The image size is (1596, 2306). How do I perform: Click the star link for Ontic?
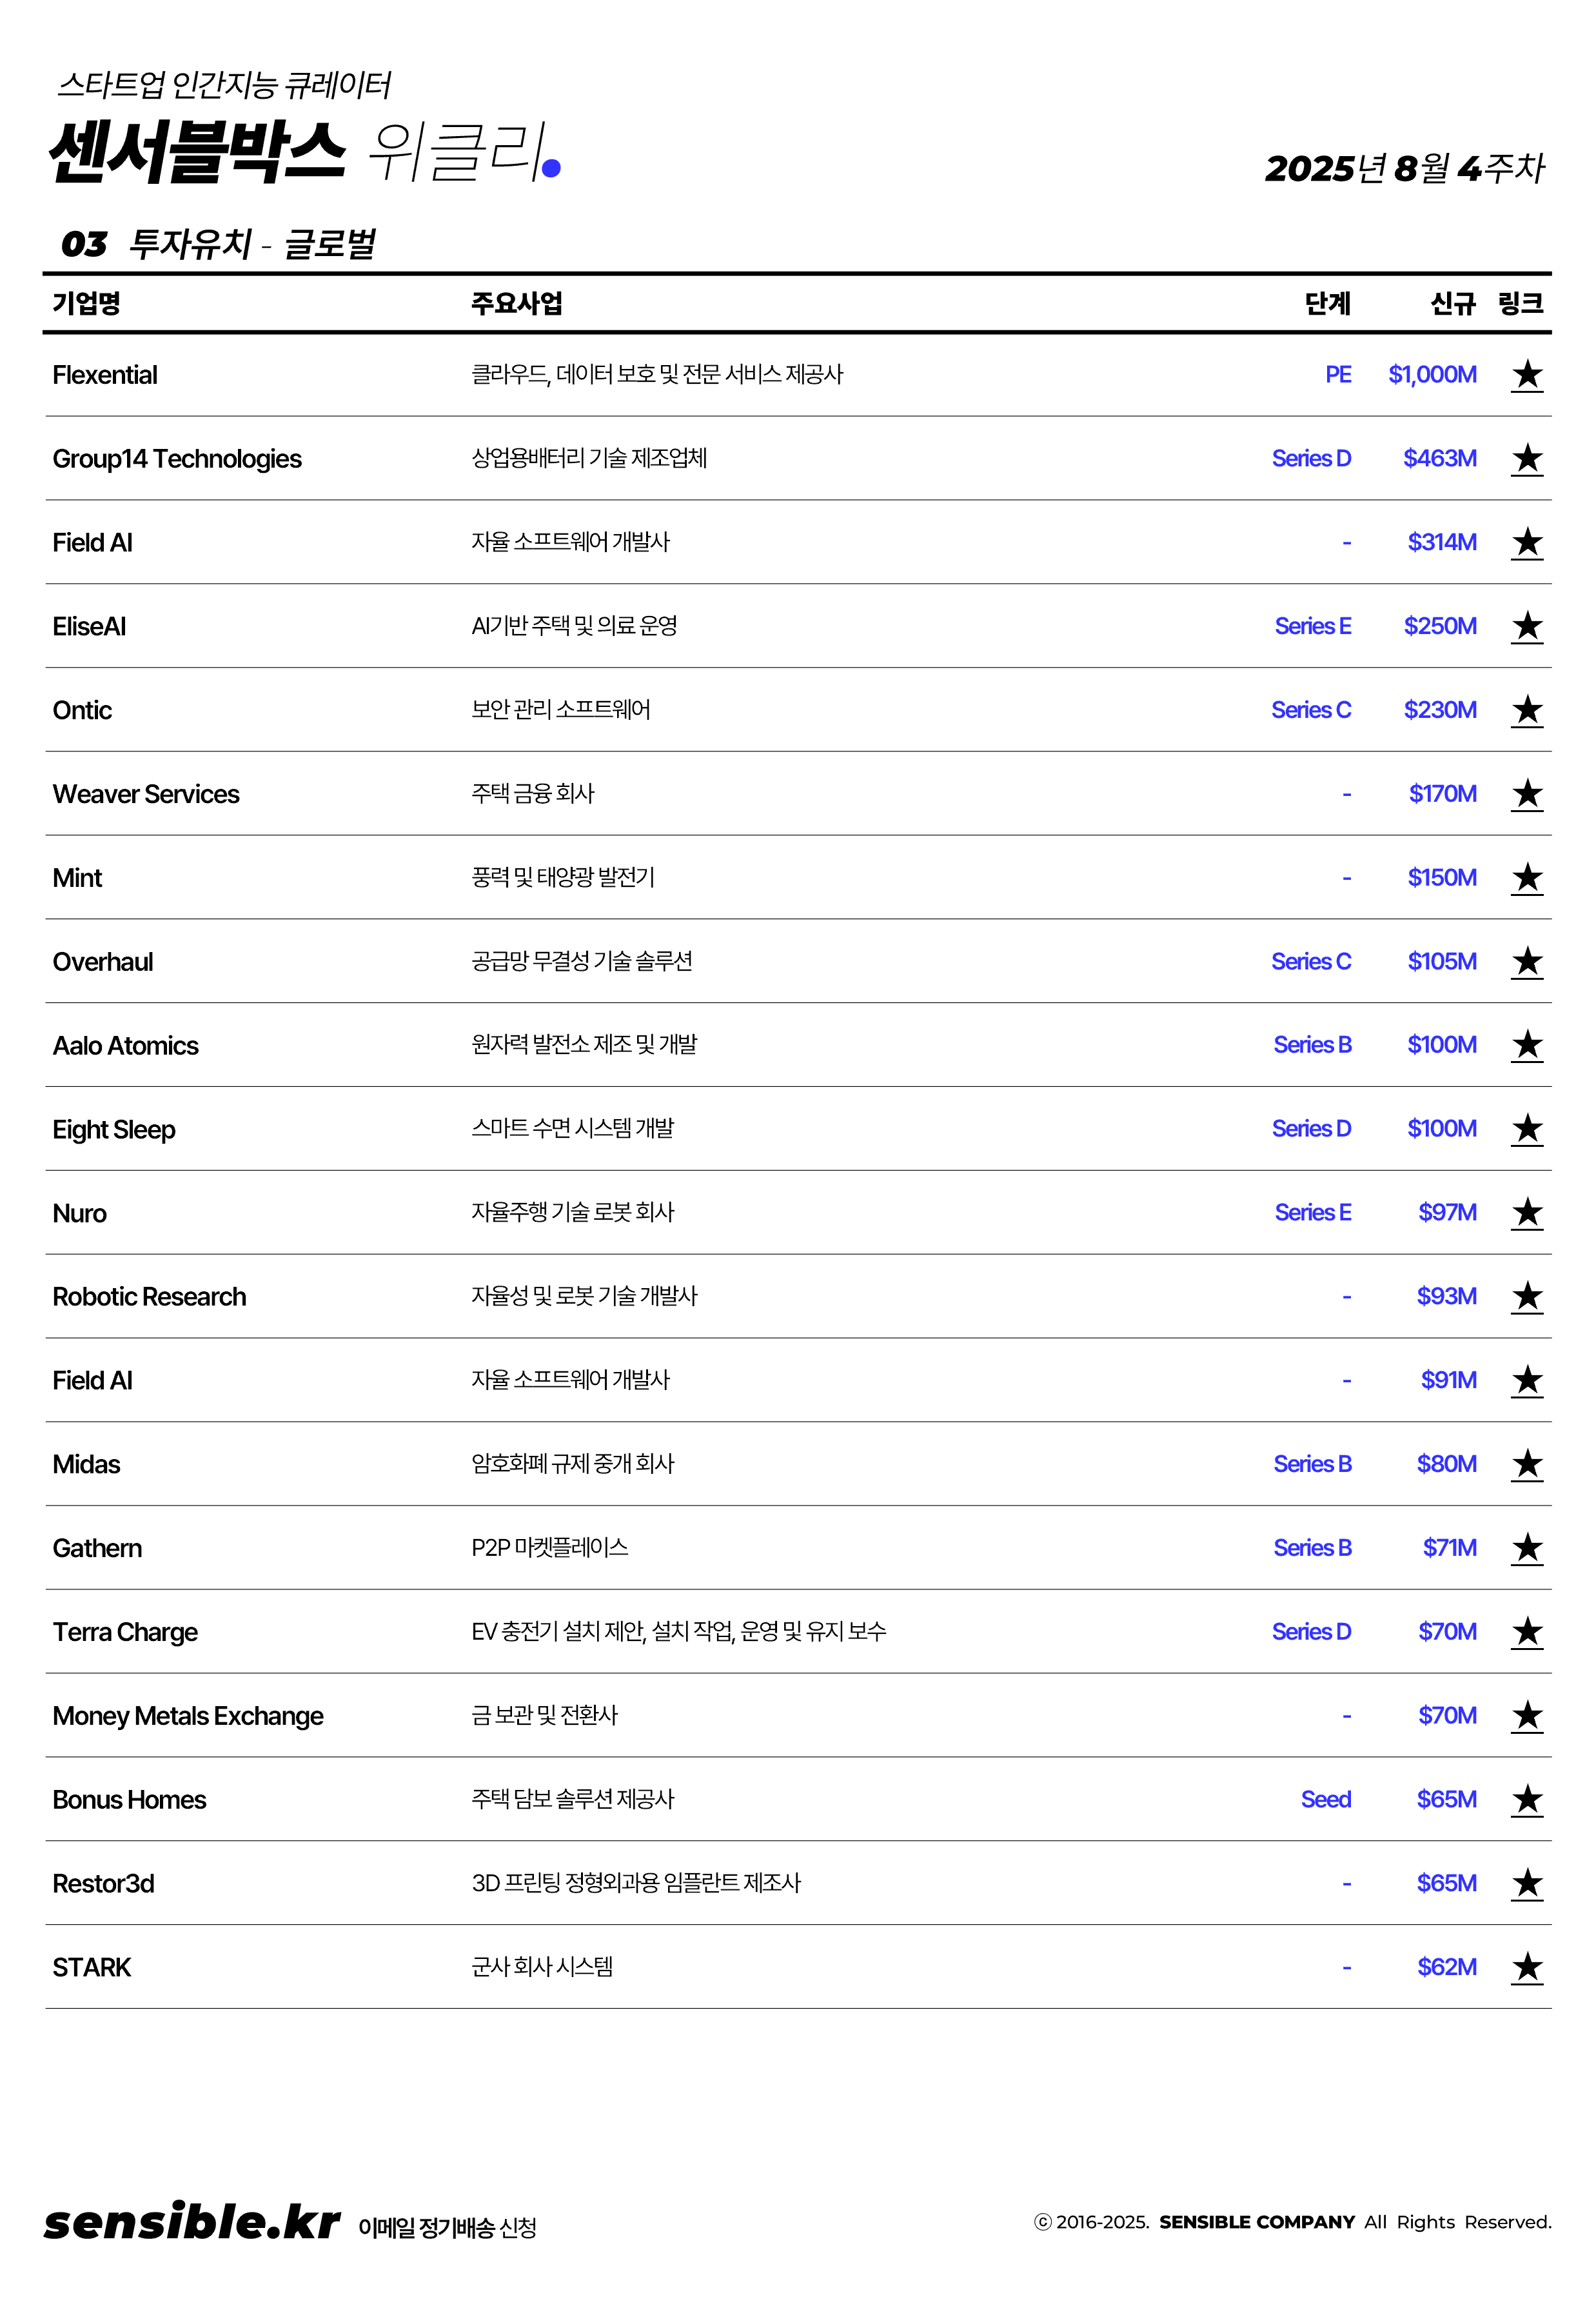point(1526,711)
